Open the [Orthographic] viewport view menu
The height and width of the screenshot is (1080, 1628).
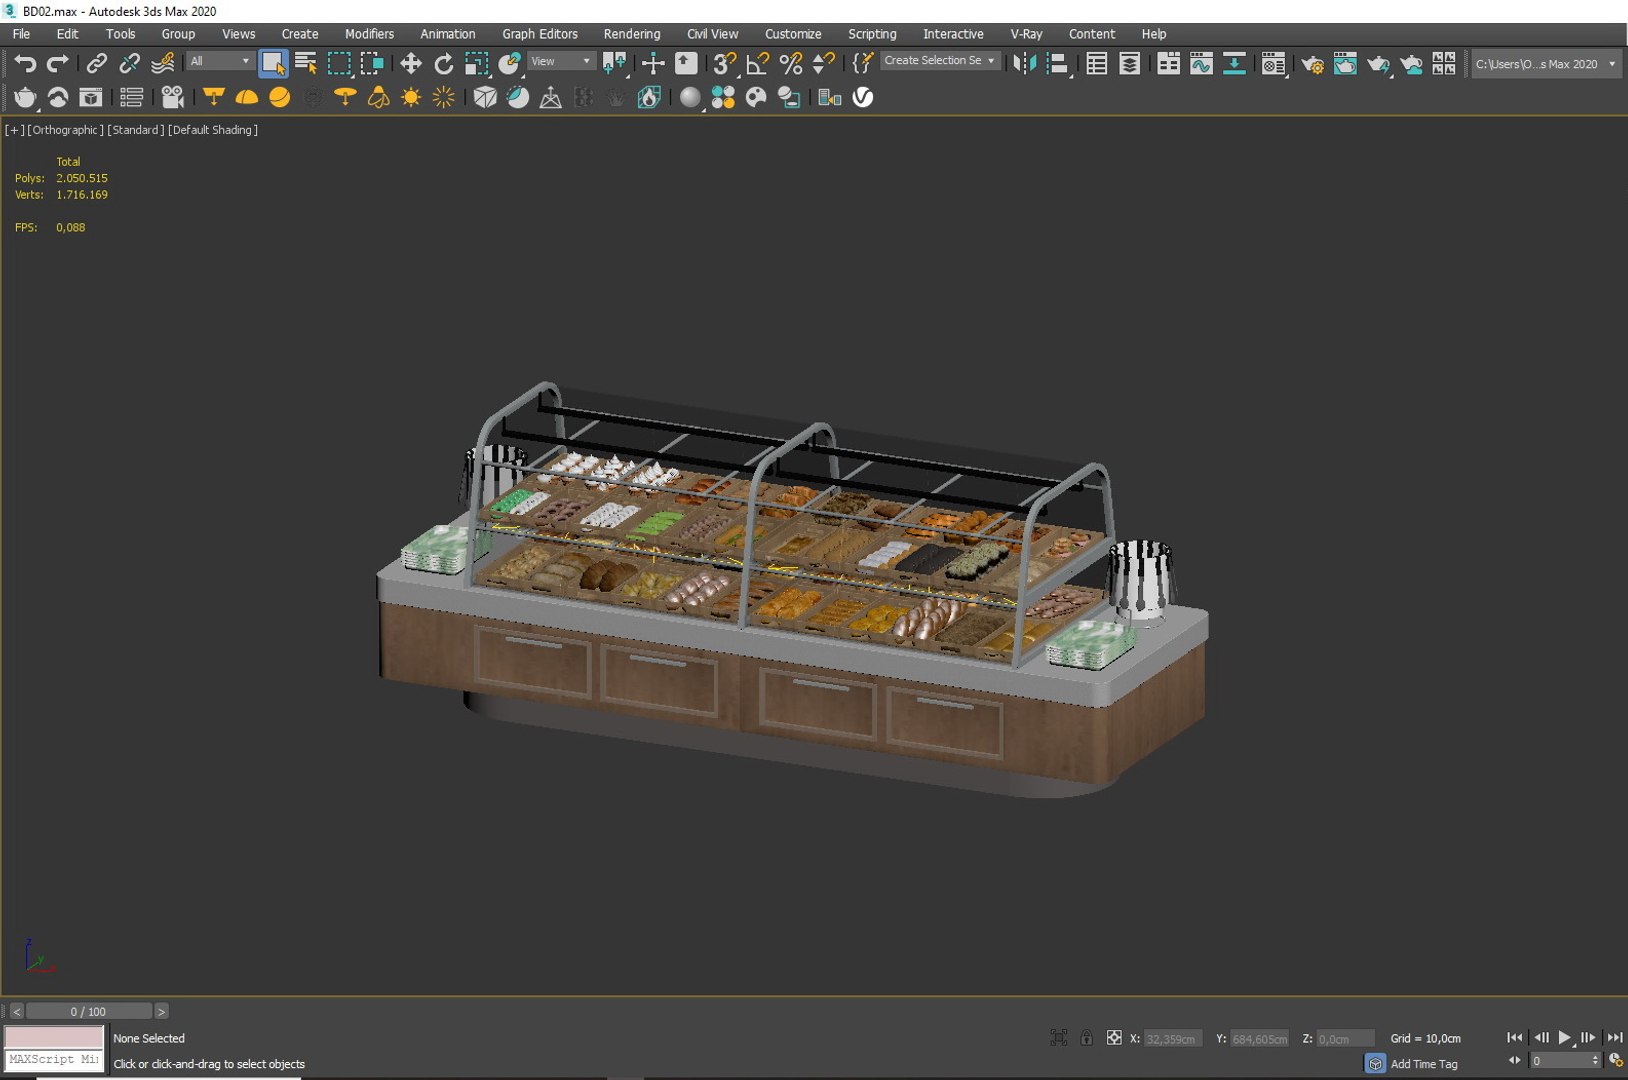(66, 130)
